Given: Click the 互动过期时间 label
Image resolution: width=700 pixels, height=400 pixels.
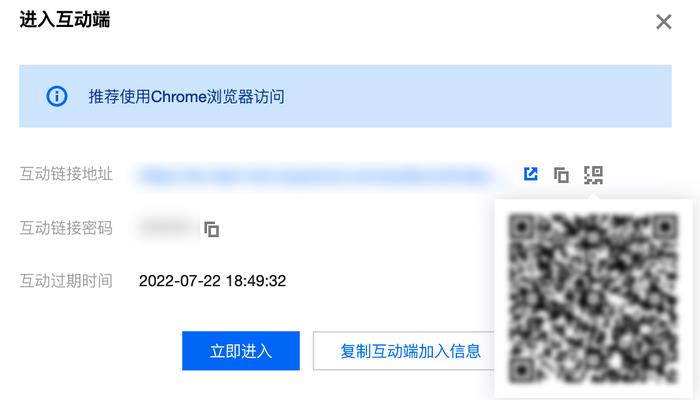Looking at the screenshot, I should (66, 281).
